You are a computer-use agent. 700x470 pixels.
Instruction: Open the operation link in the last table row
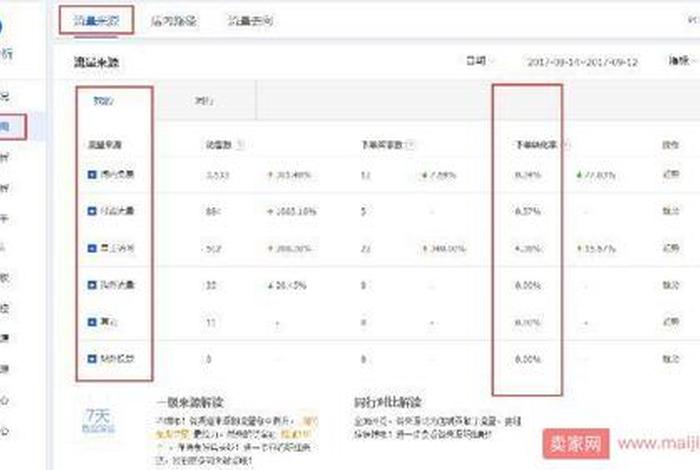tap(671, 359)
